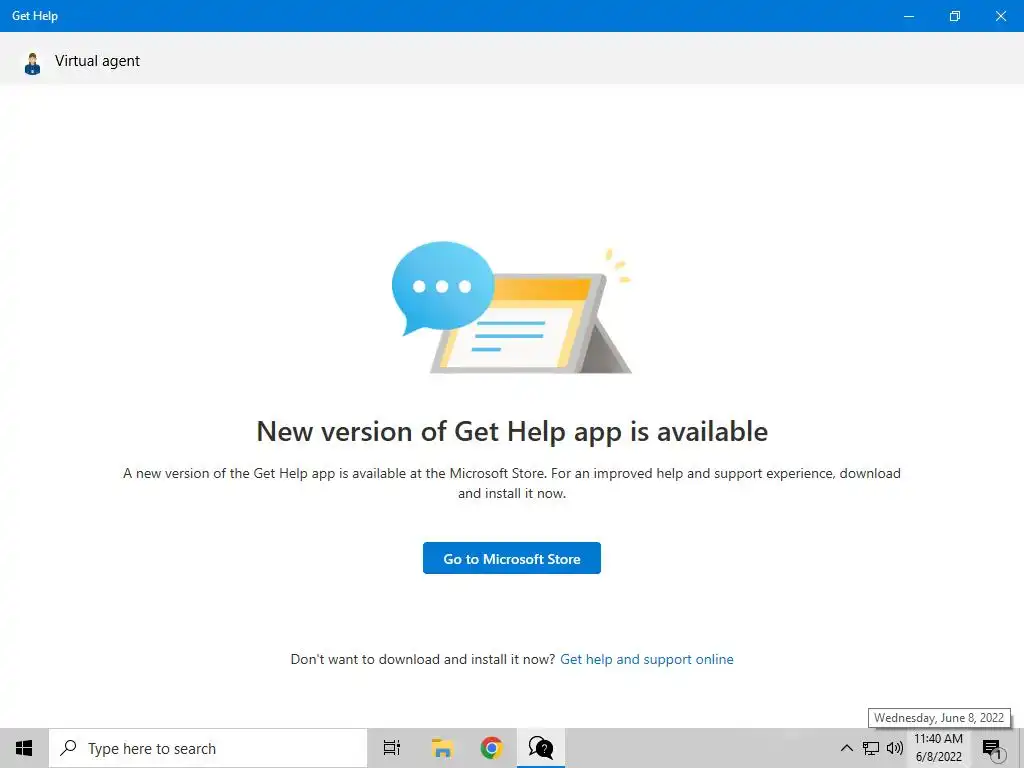This screenshot has width=1024, height=768.
Task: Open network status tray icon
Action: (x=871, y=748)
